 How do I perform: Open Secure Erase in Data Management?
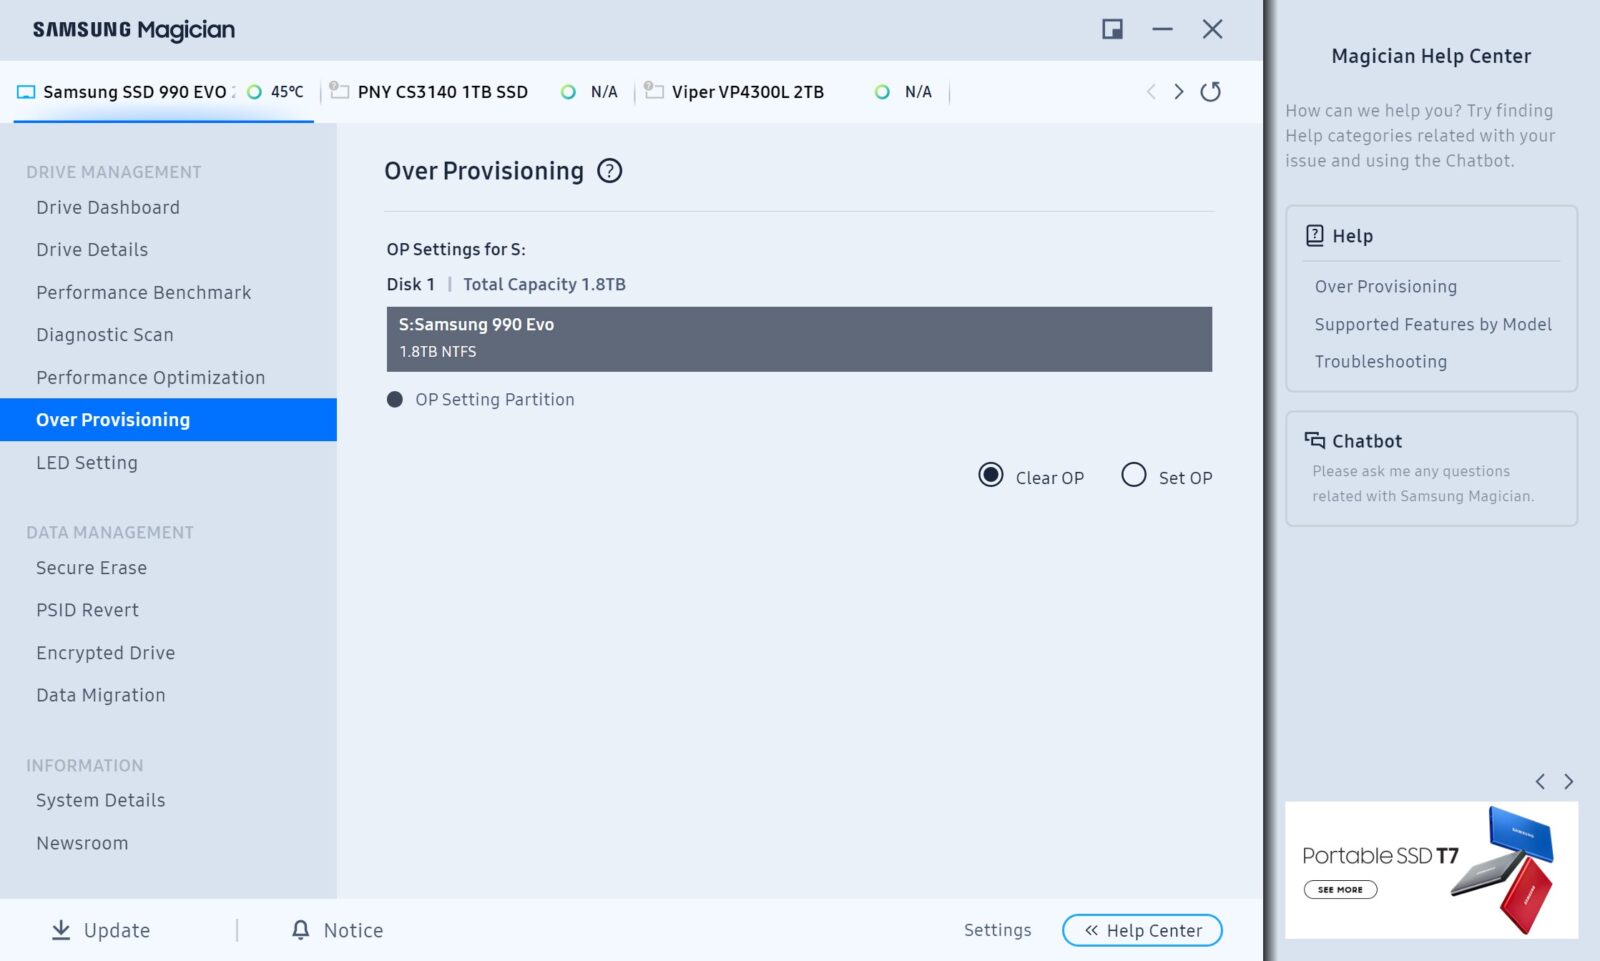(x=91, y=568)
